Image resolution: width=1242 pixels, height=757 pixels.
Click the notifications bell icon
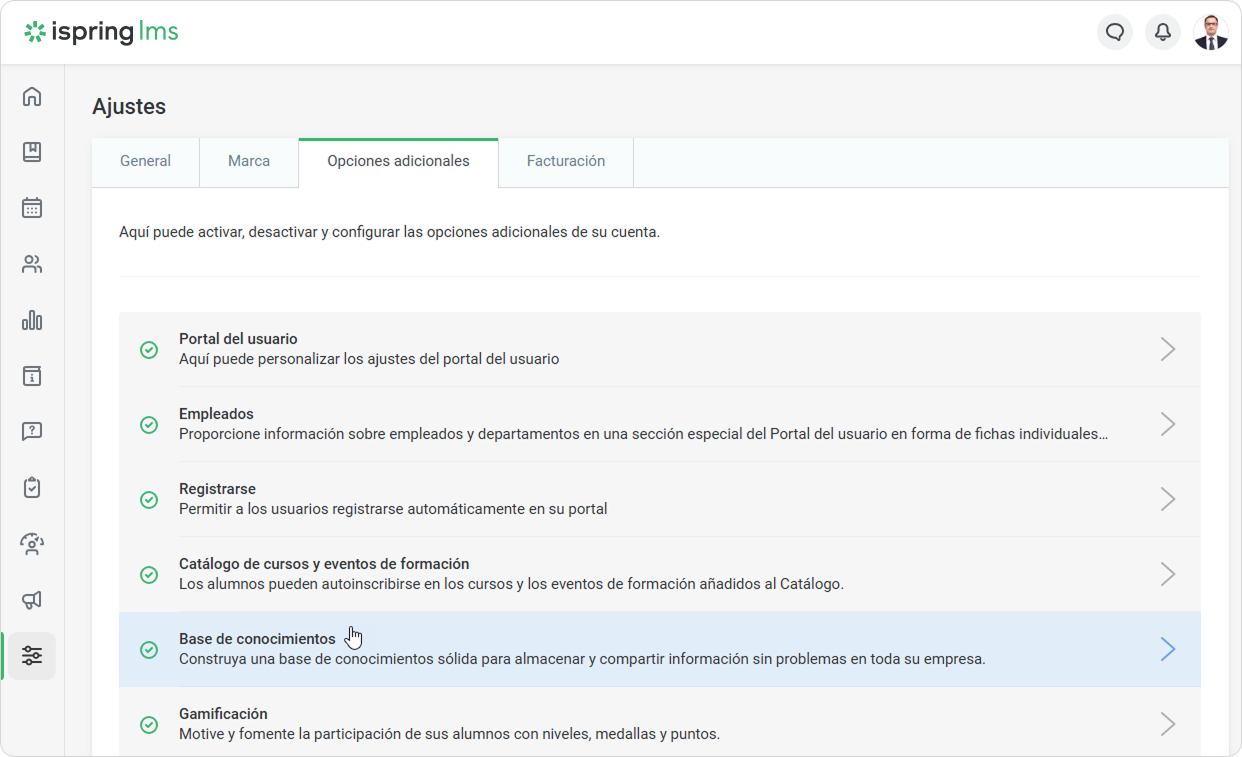(x=1163, y=32)
